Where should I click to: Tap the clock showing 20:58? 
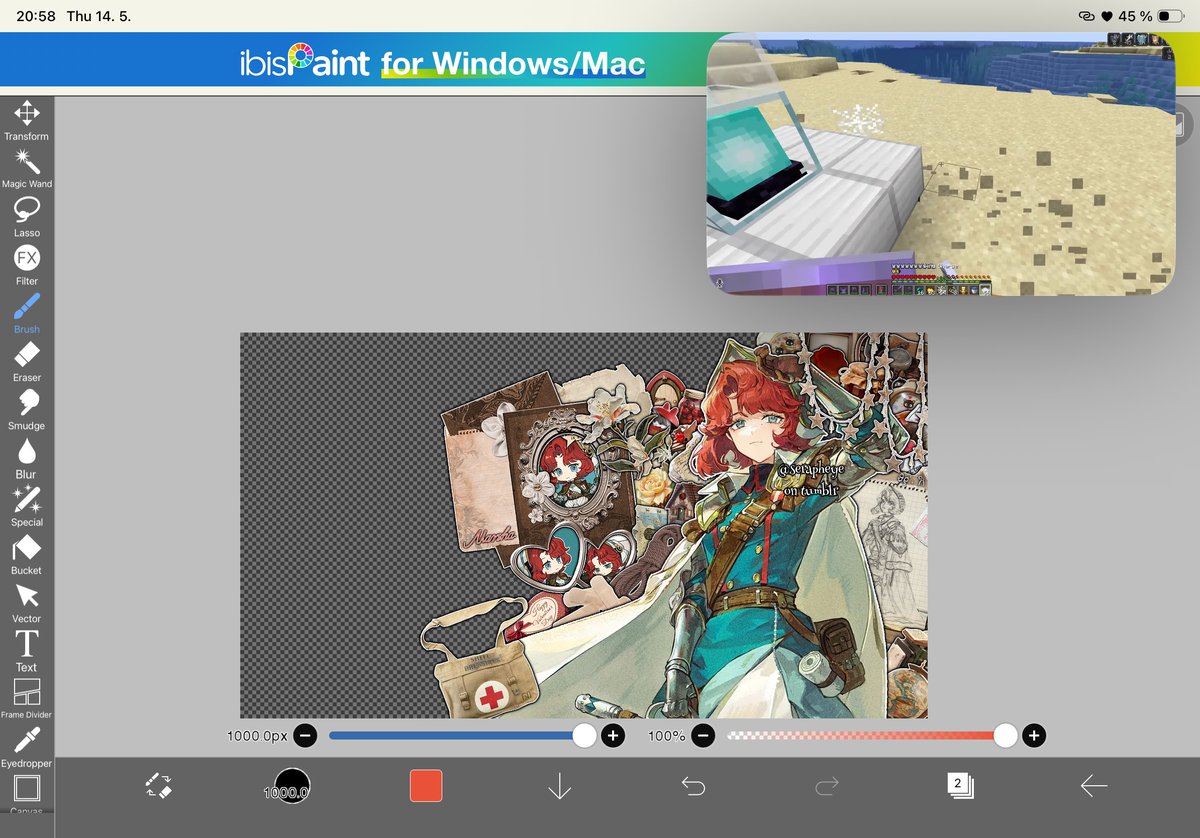pyautogui.click(x=36, y=17)
